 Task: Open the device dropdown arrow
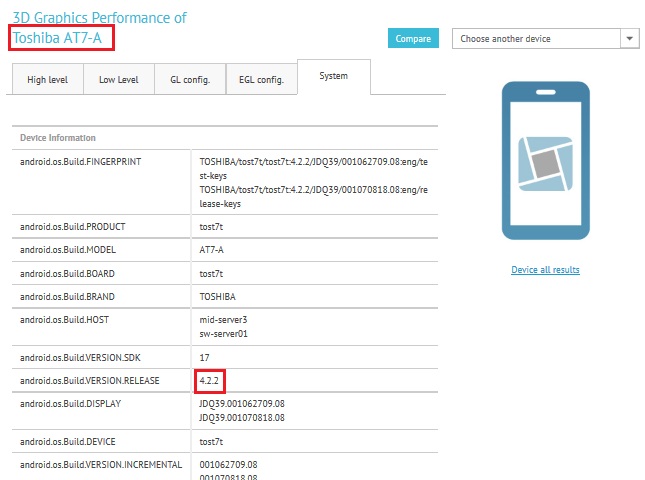(629, 39)
